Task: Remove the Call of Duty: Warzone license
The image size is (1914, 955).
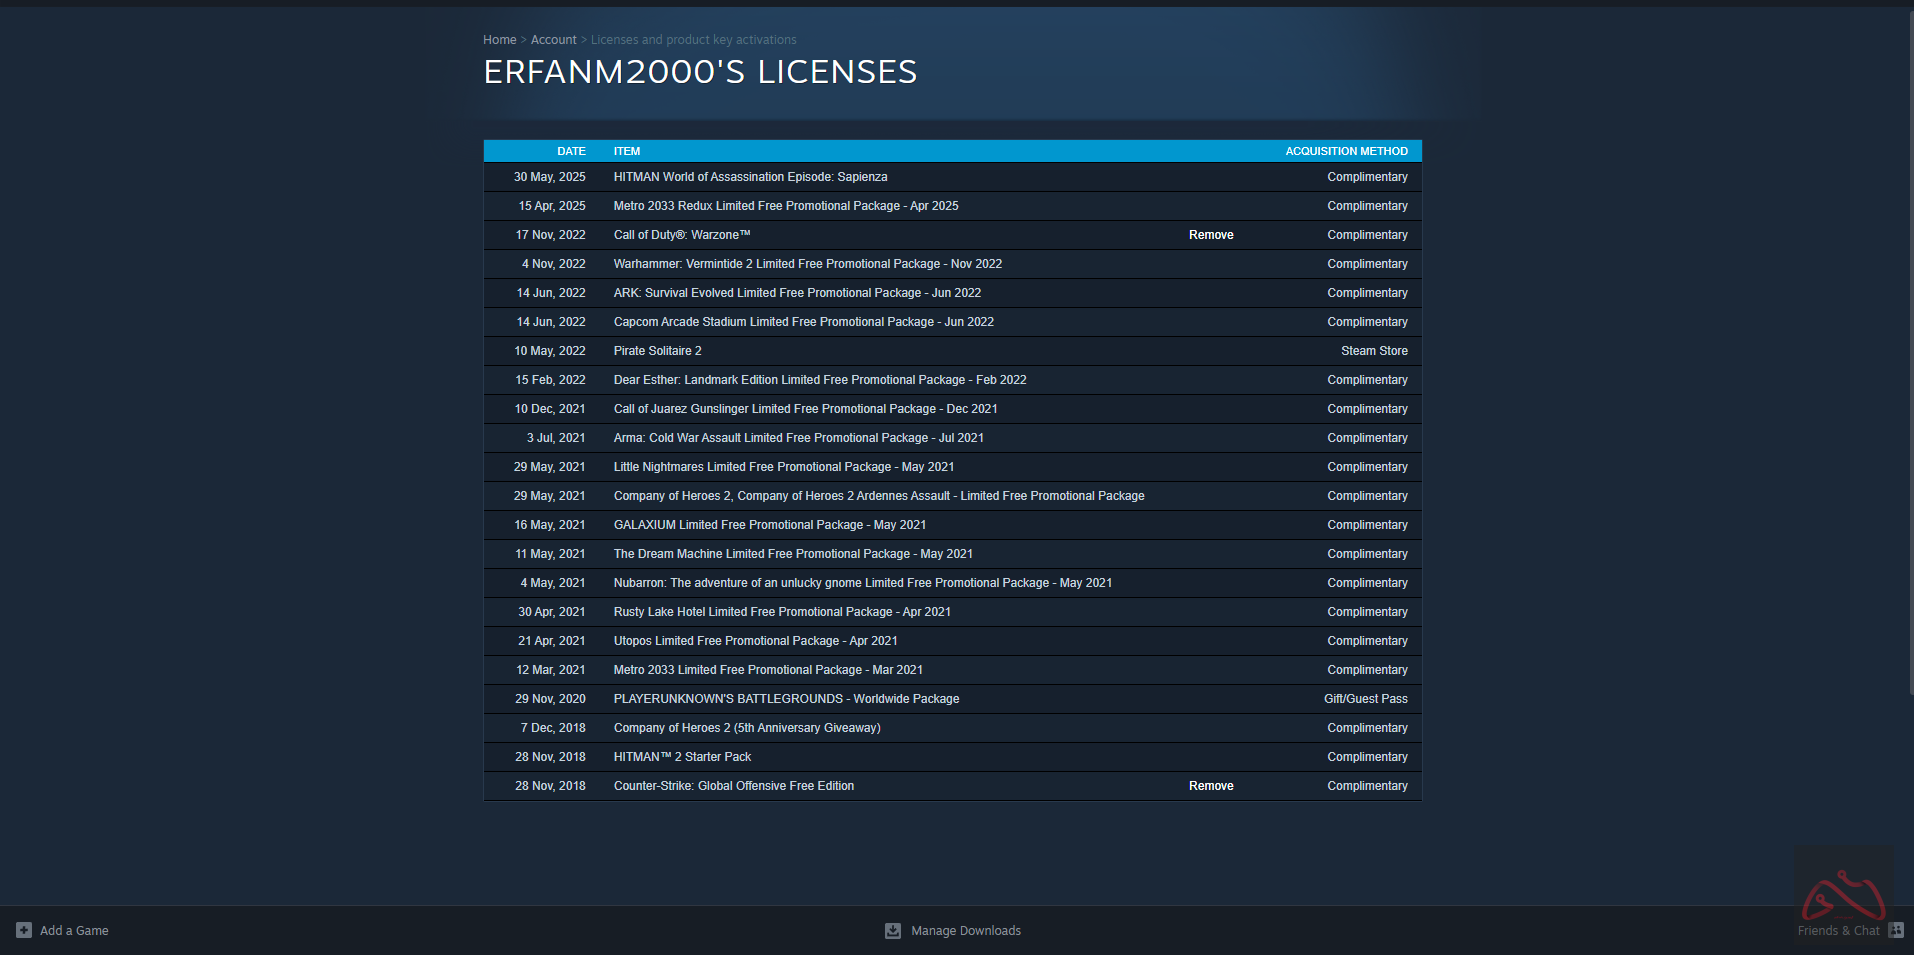Action: [x=1210, y=235]
